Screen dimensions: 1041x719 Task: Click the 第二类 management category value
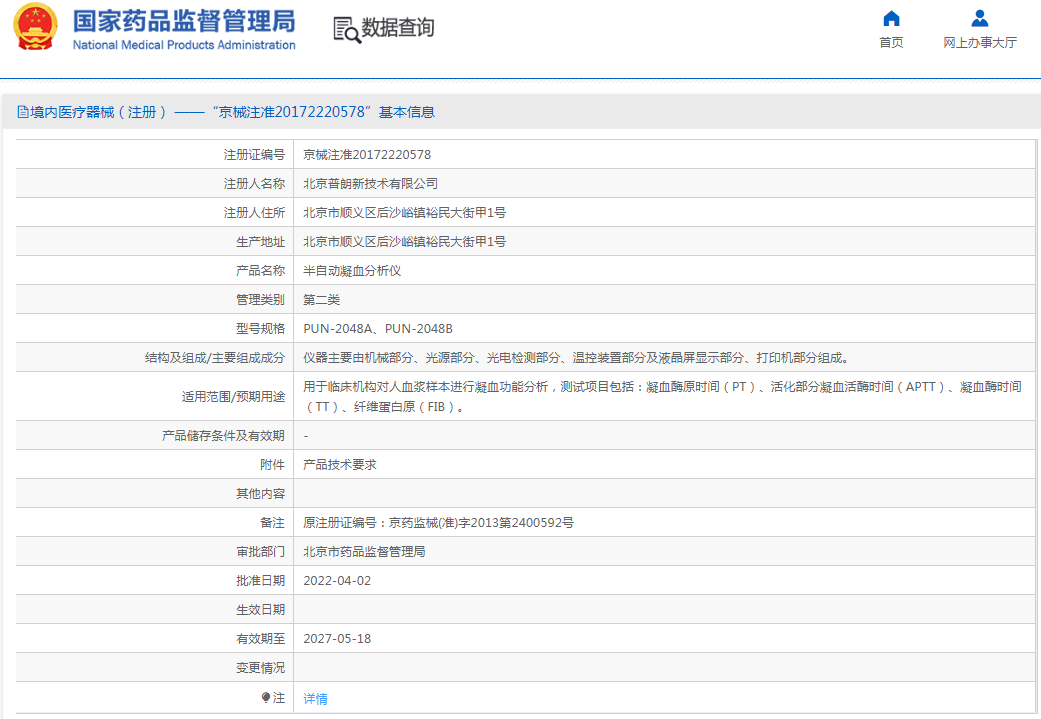tap(321, 300)
